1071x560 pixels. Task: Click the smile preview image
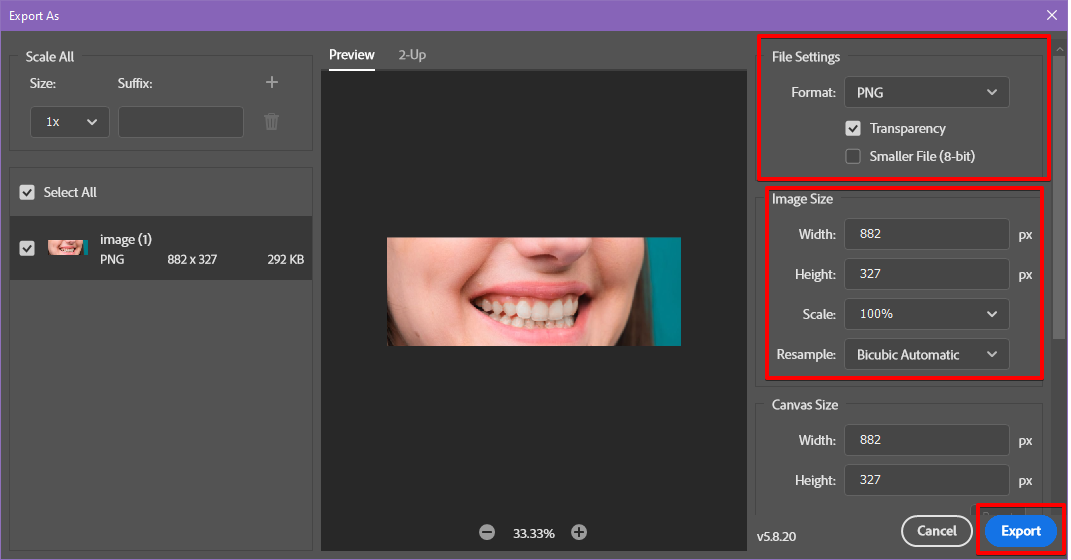pyautogui.click(x=534, y=292)
